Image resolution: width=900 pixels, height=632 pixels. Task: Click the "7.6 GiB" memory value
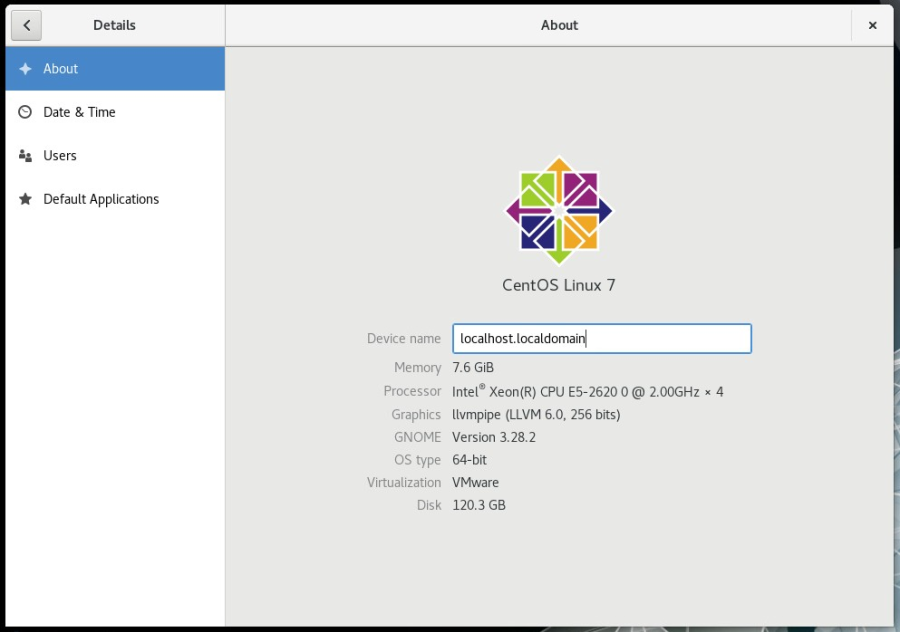click(473, 367)
